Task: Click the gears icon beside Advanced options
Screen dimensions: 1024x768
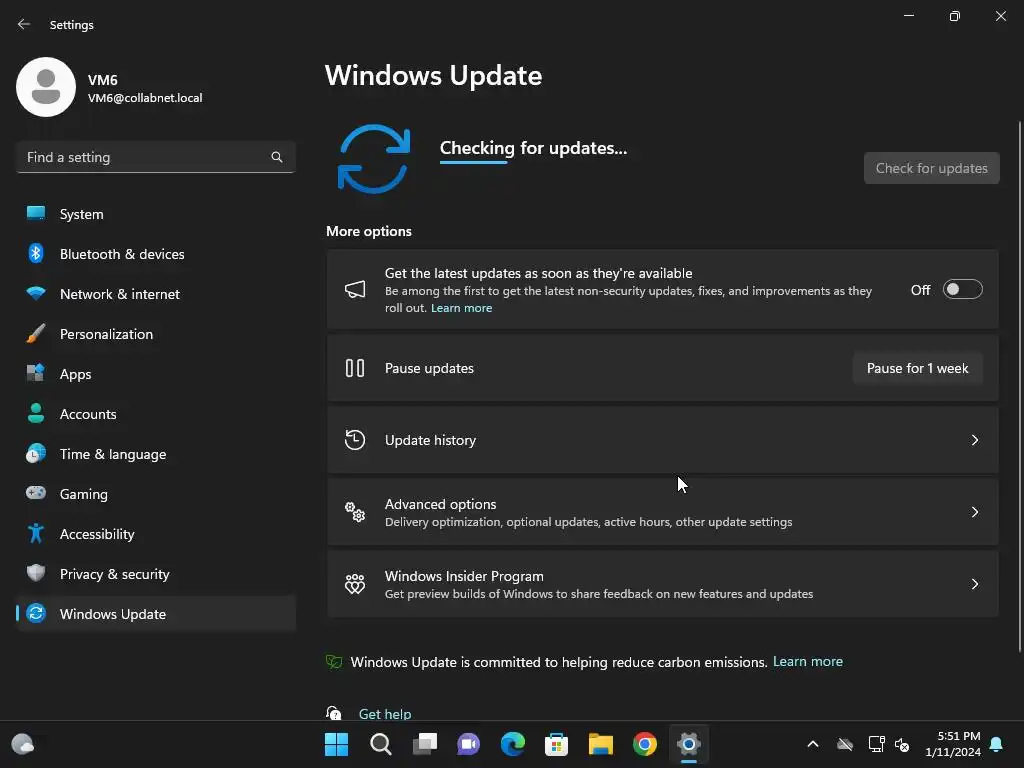Action: click(x=355, y=511)
